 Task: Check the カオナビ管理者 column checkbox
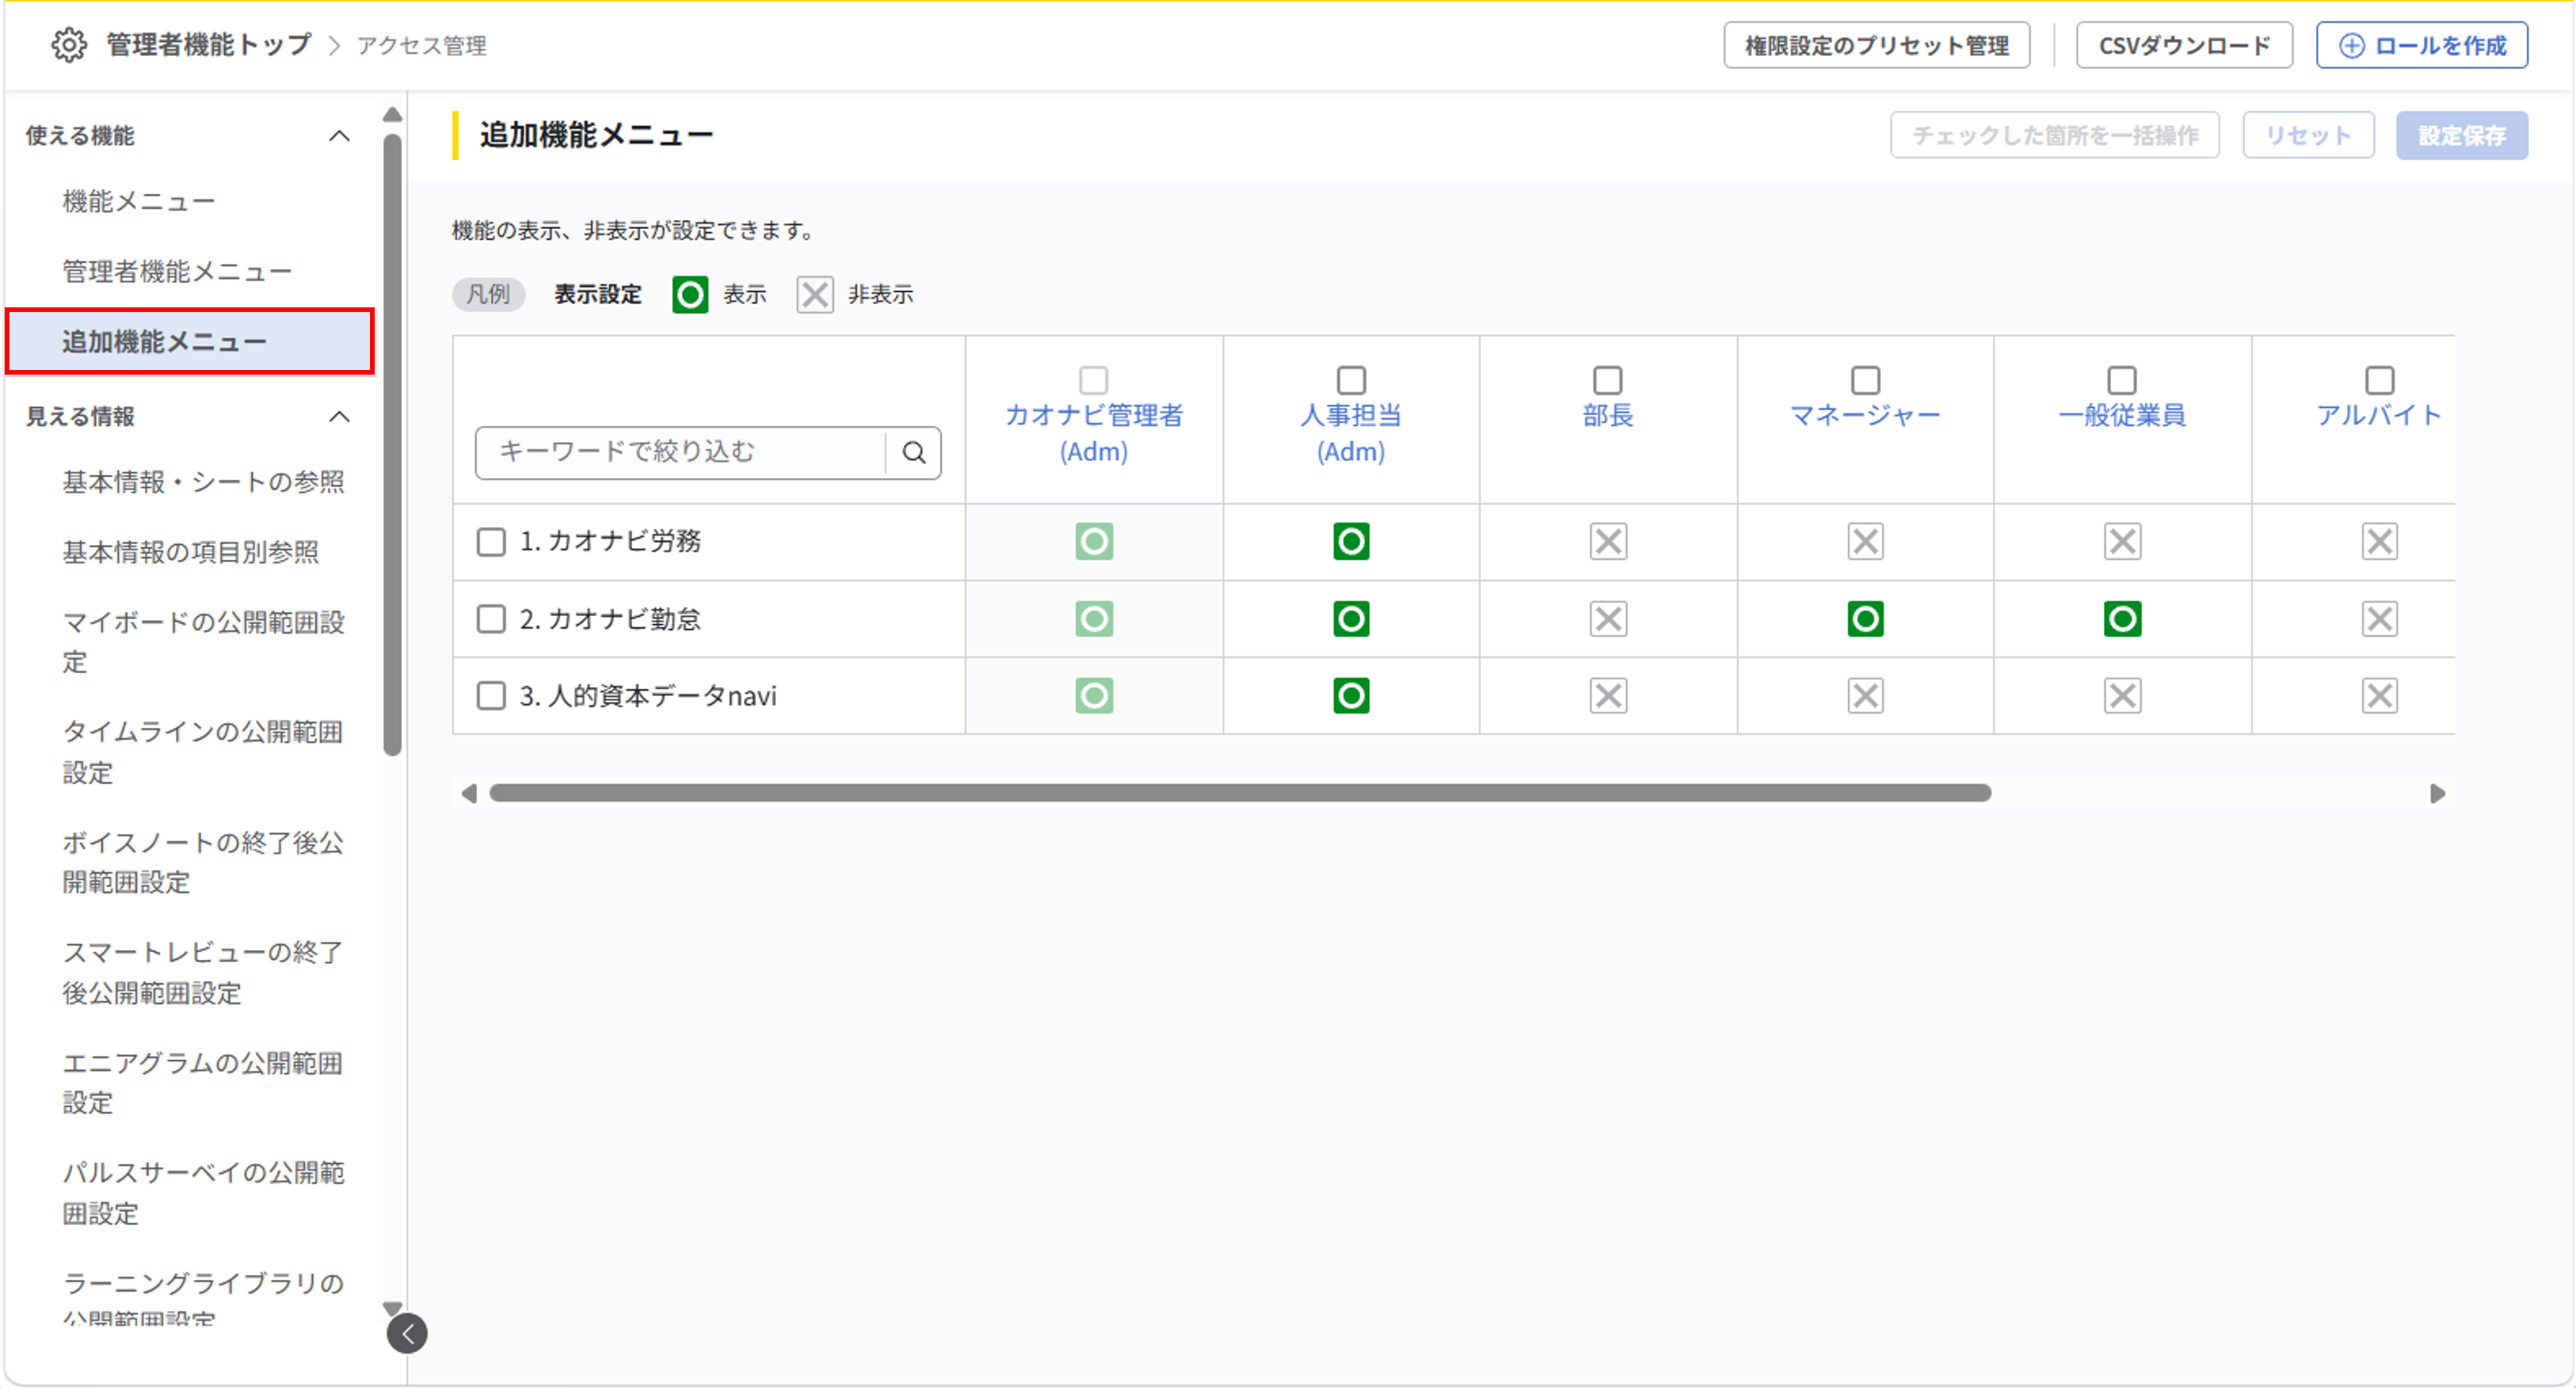click(1094, 380)
